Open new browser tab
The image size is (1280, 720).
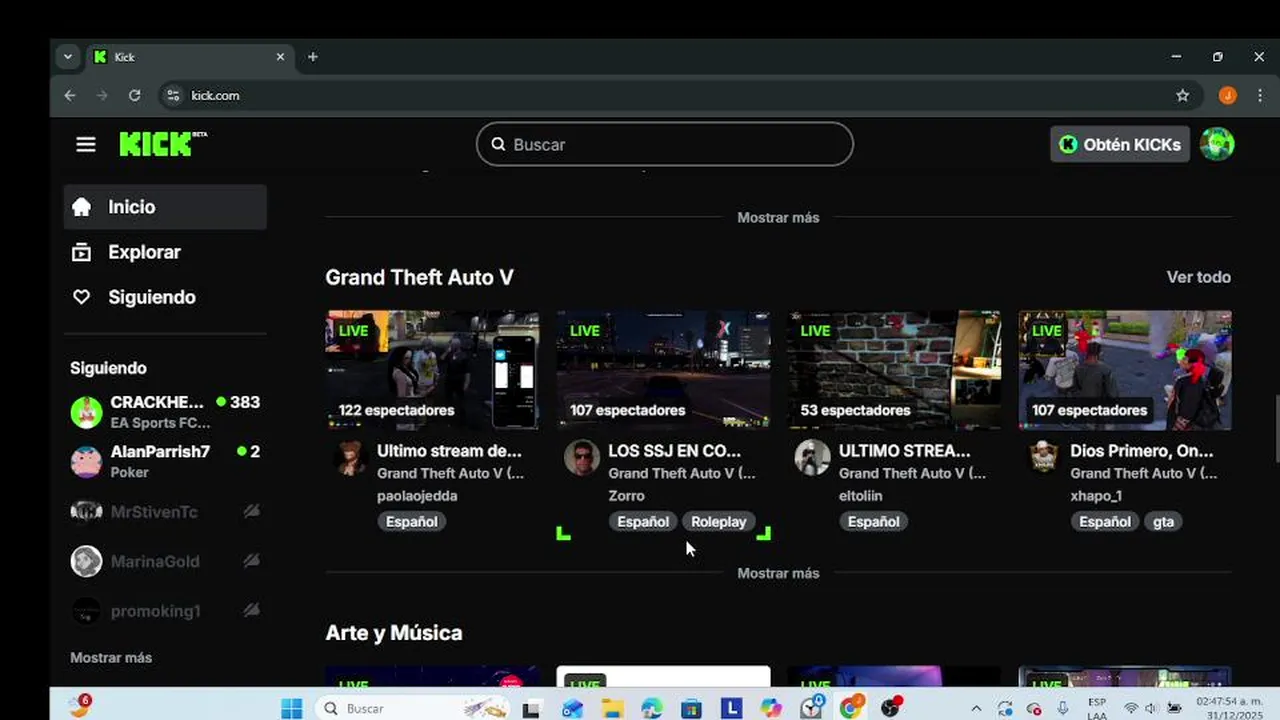coord(313,57)
